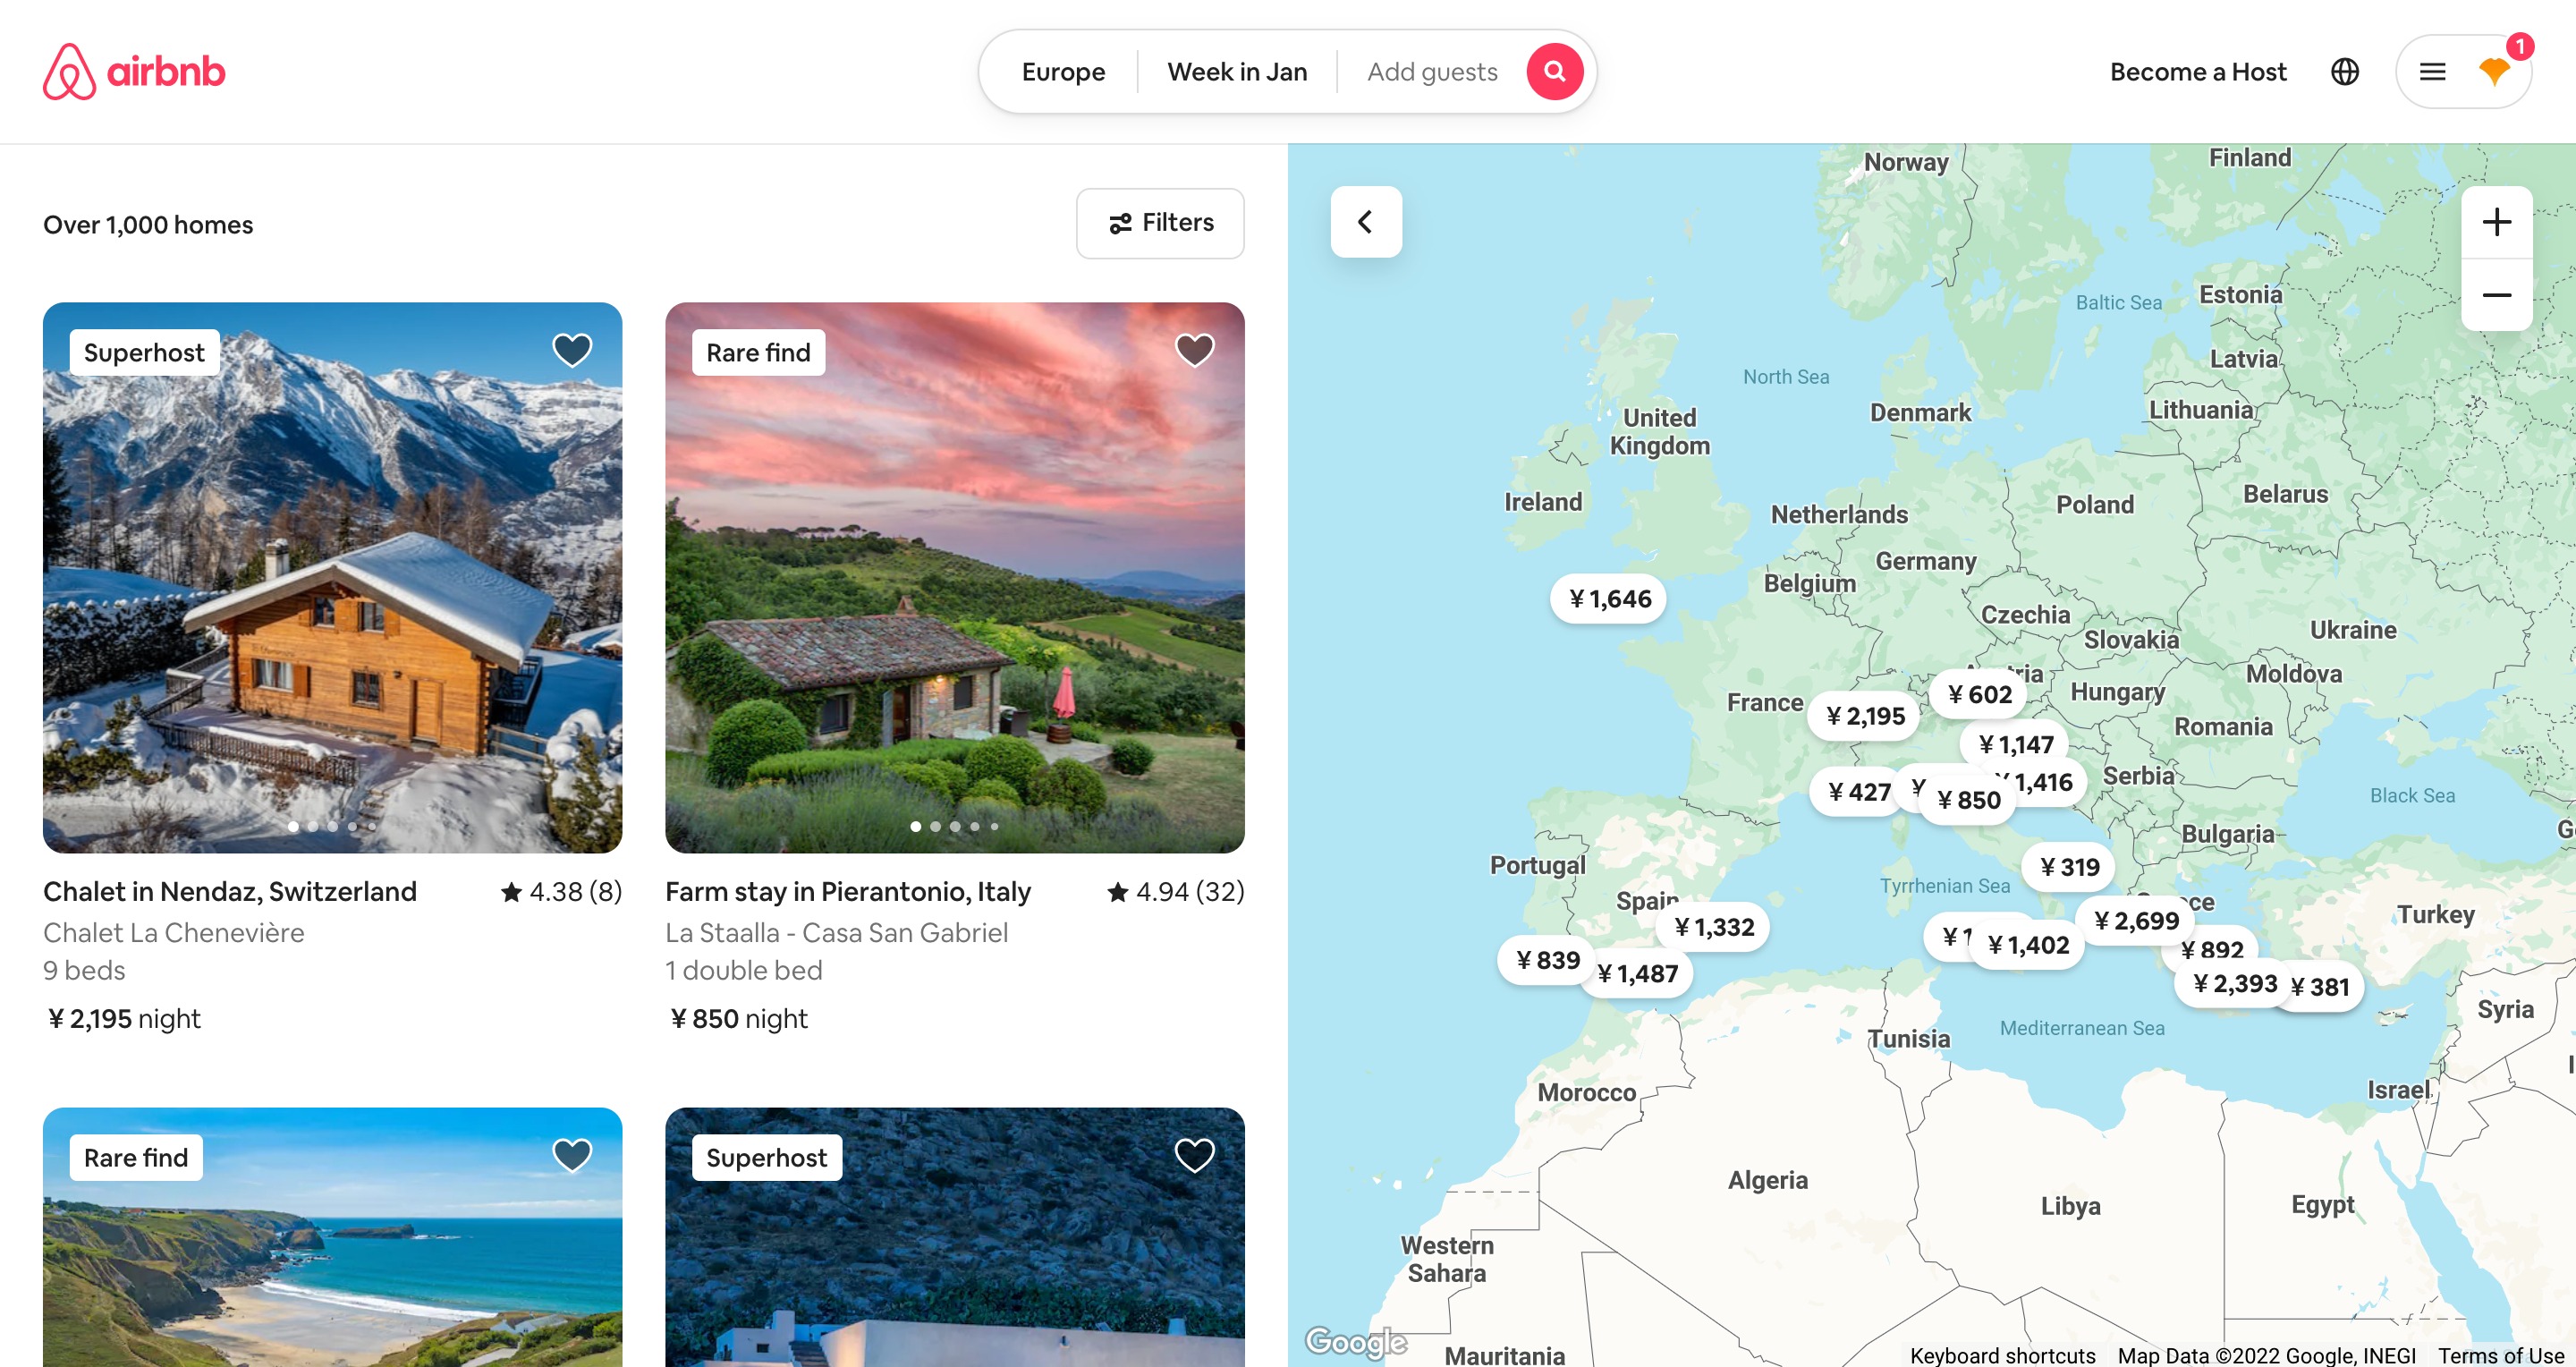Click the Chalet La Chenevière subtitle
The width and height of the screenshot is (2576, 1367).
click(x=173, y=932)
